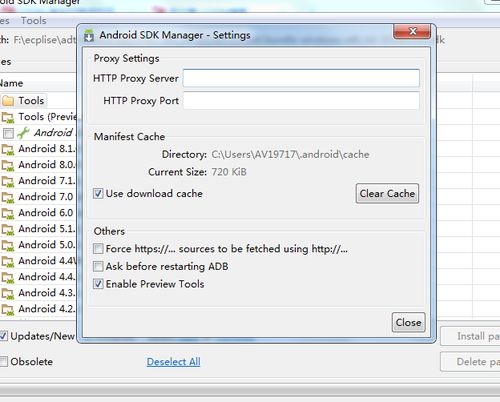Viewport: 500px width, 402px height.
Task: Click the Deselect All link
Action: point(173,362)
